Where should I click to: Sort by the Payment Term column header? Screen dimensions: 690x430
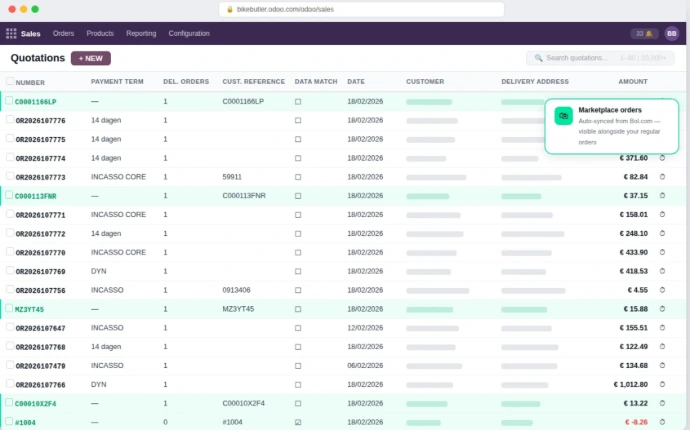[x=117, y=82]
